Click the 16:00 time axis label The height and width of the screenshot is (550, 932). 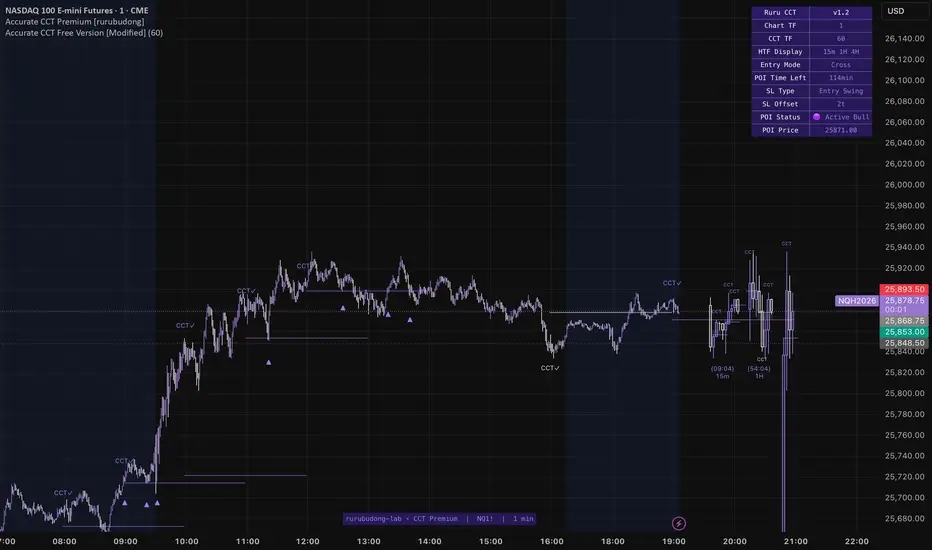click(552, 541)
